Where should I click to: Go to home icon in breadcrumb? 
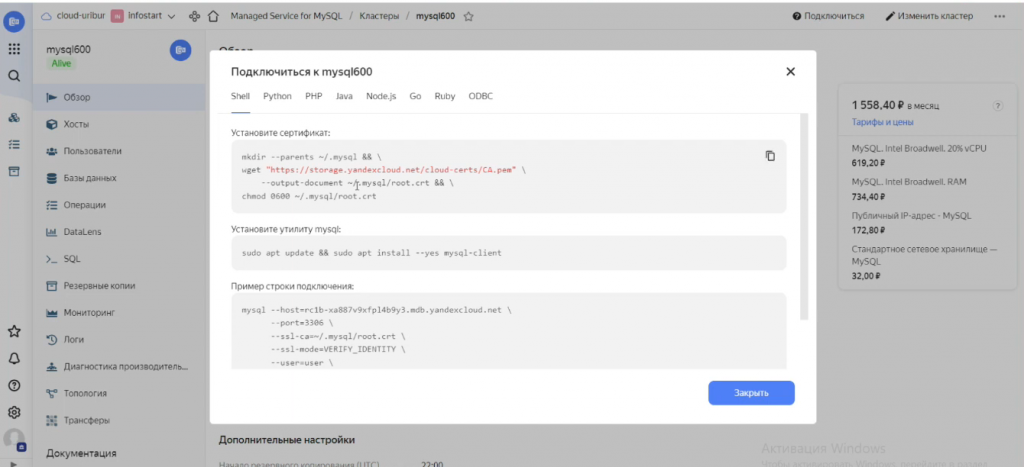[x=213, y=16]
